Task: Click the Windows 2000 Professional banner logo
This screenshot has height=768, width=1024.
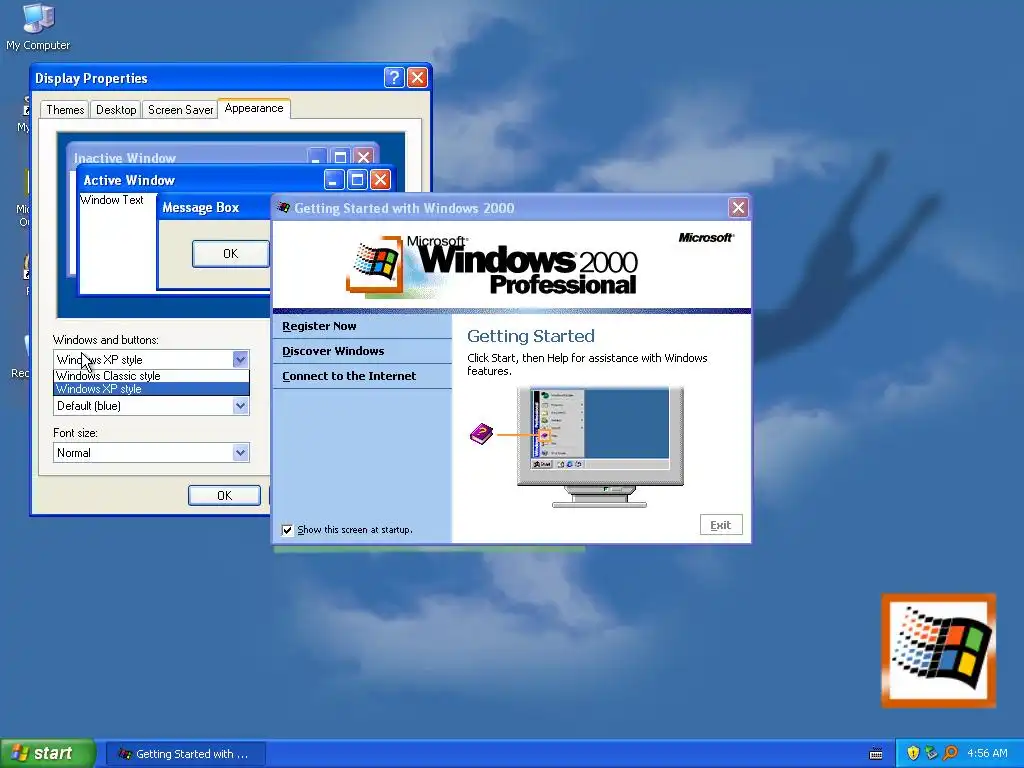Action: (x=491, y=266)
